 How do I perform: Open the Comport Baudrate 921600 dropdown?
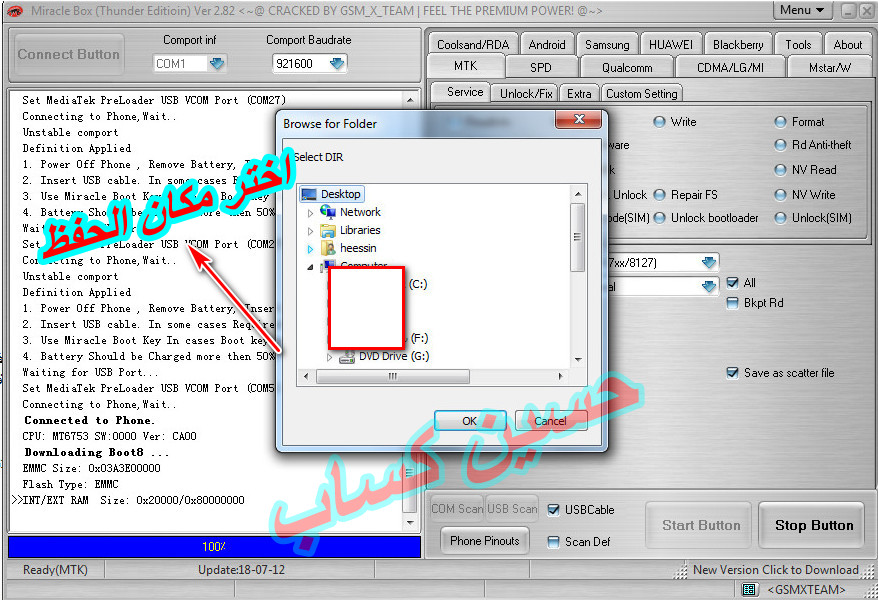[337, 64]
